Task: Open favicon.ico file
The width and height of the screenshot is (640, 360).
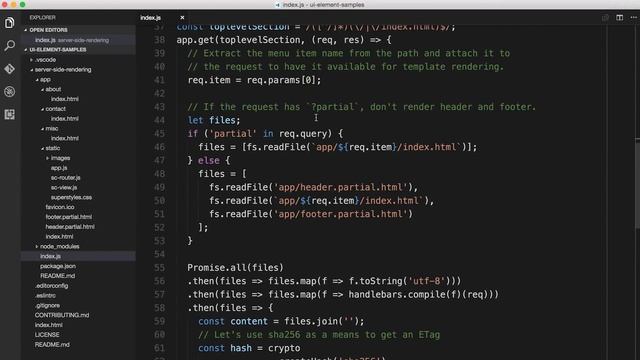Action: (60, 207)
